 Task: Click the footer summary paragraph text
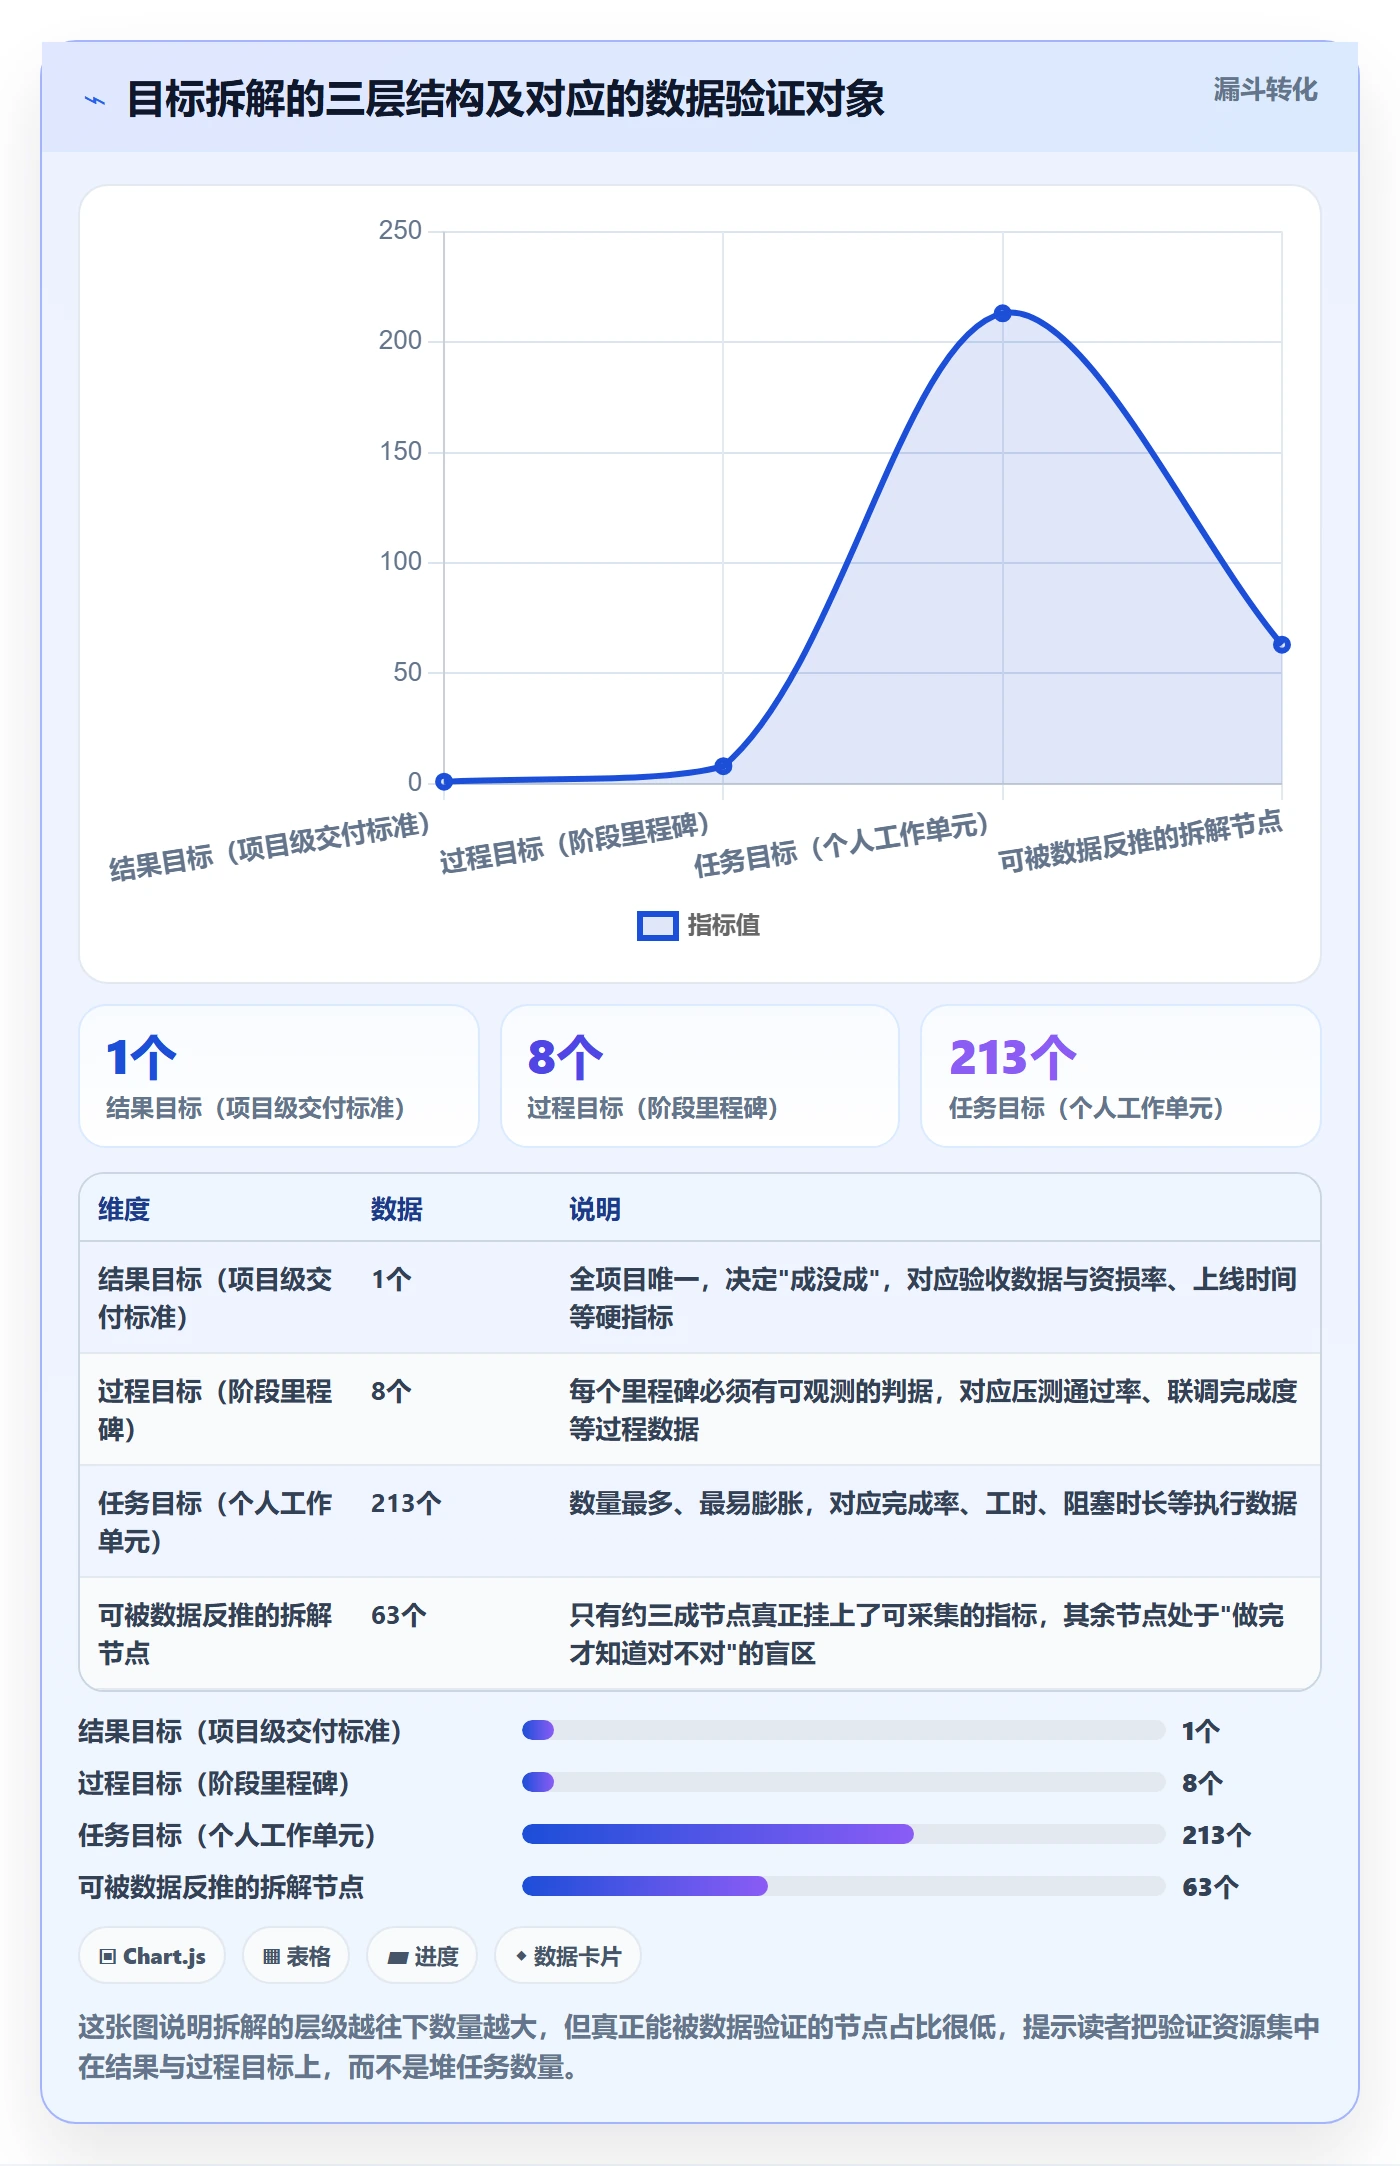coord(699,2046)
